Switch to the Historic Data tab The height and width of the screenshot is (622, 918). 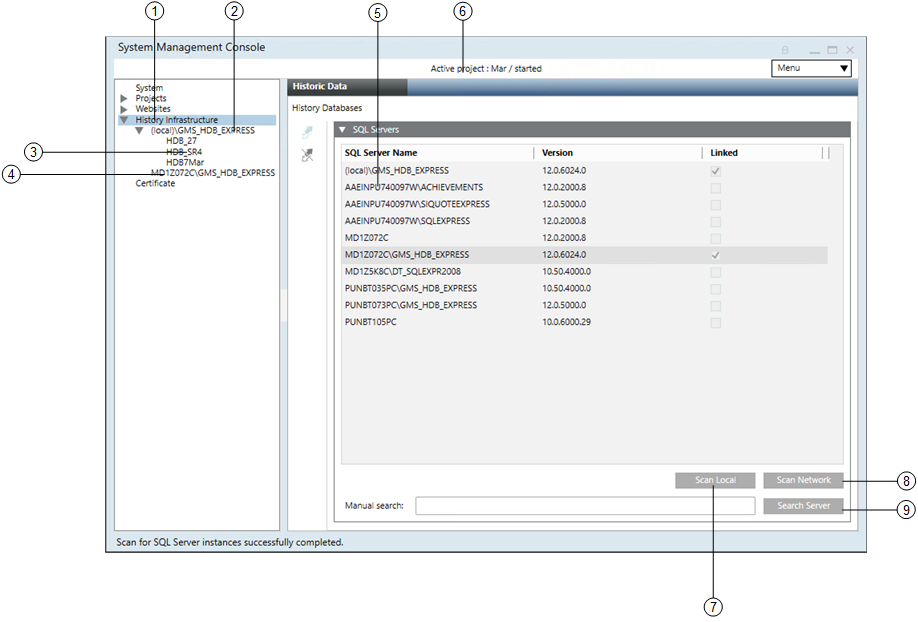[x=346, y=87]
